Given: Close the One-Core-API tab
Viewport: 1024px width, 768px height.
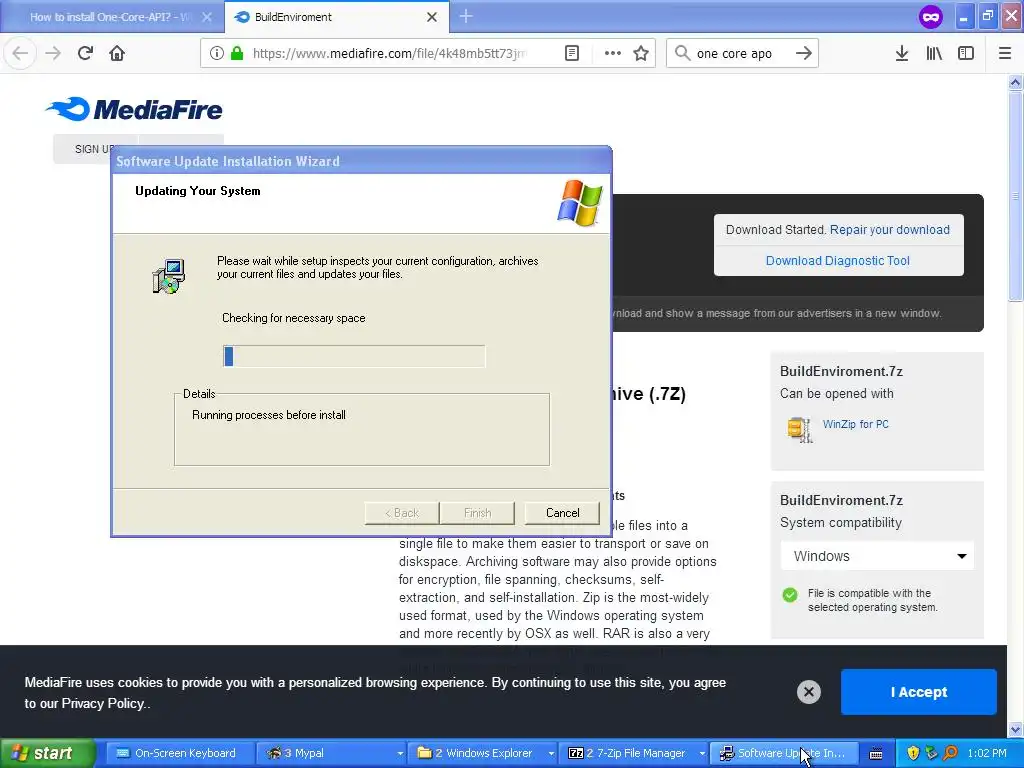Looking at the screenshot, I should coord(206,17).
